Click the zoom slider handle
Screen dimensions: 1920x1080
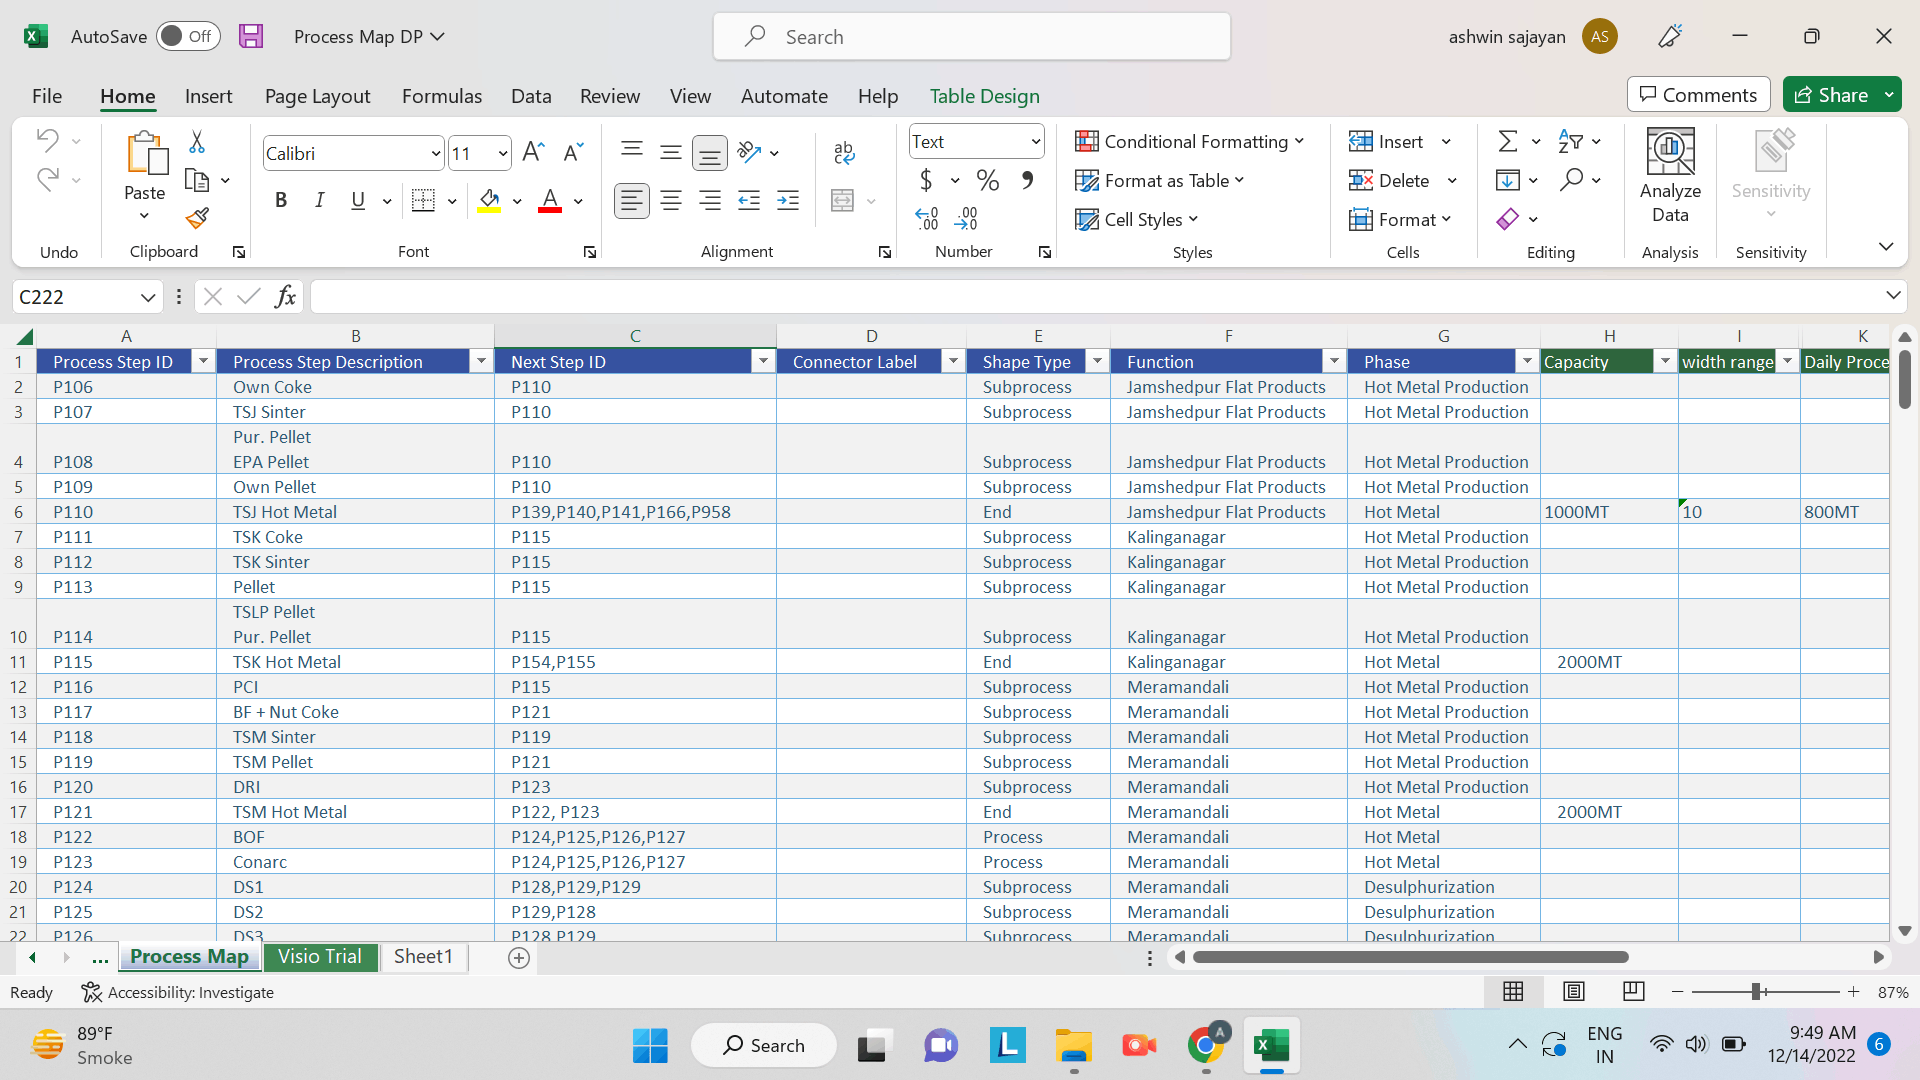click(x=1756, y=992)
